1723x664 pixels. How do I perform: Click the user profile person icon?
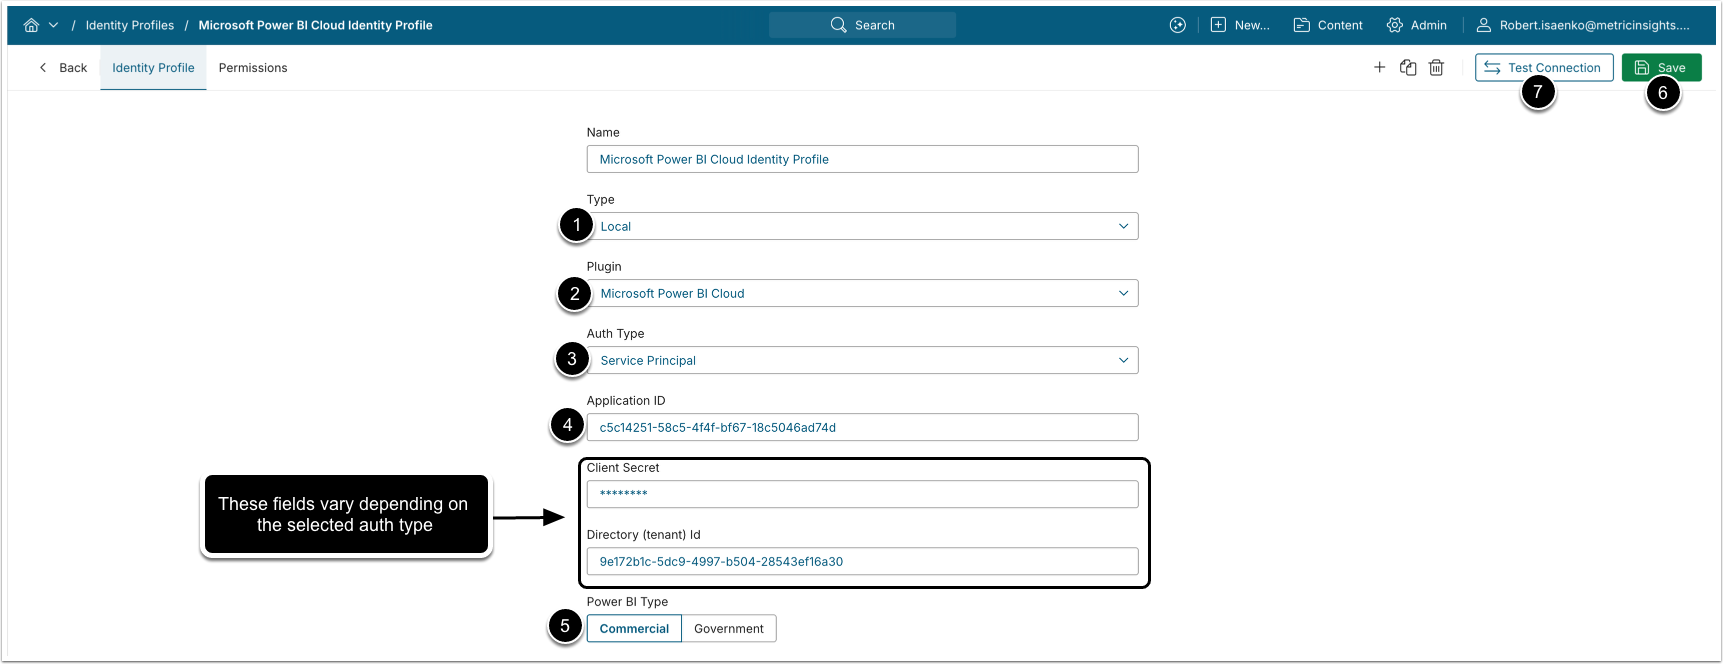click(x=1484, y=25)
